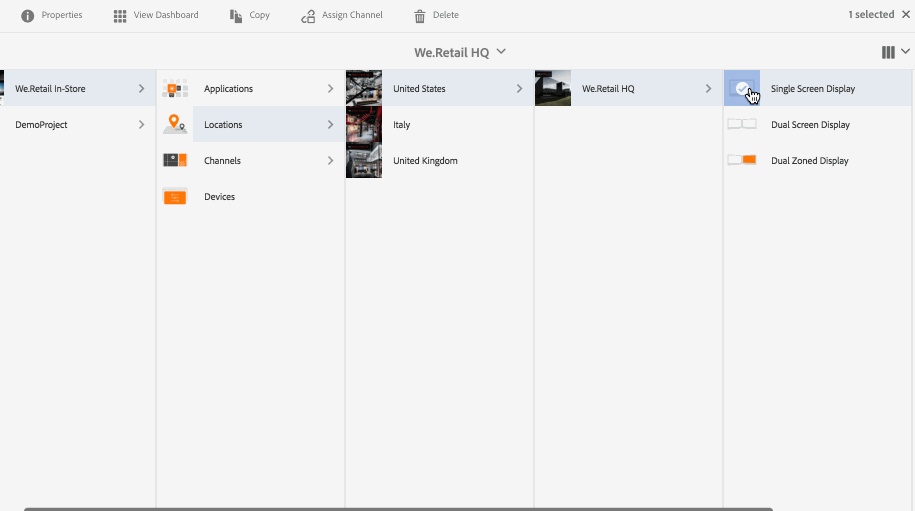
Task: Expand Locations chevron
Action: tap(330, 124)
